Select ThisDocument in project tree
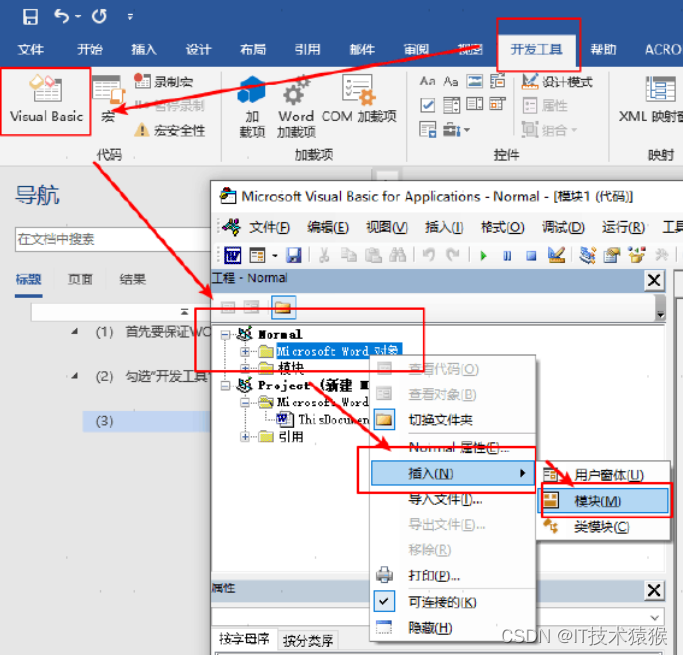Viewport: 683px width, 655px height. click(325, 419)
